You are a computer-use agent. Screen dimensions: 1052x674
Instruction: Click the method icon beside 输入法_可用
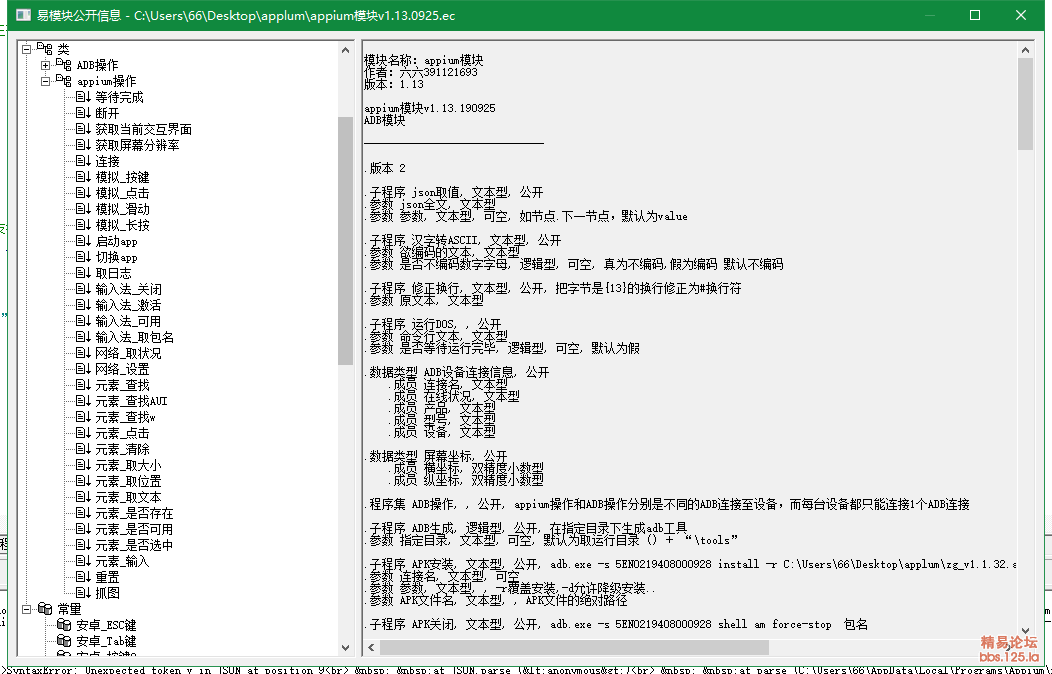[83, 321]
